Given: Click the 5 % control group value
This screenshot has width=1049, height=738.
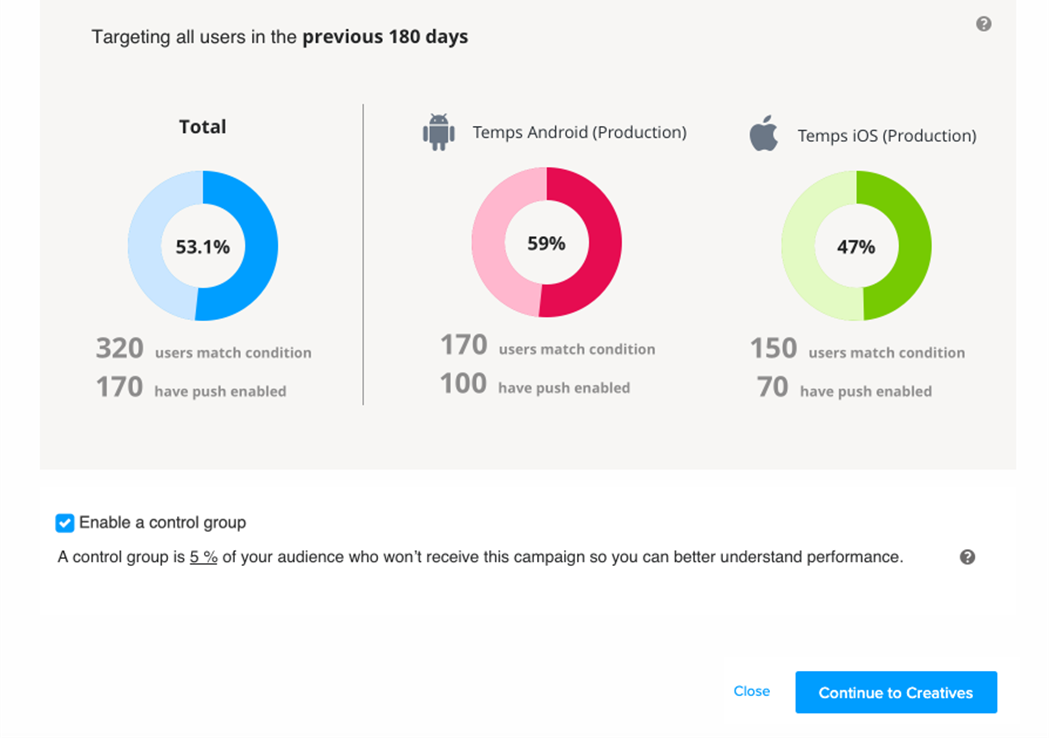Looking at the screenshot, I should click(203, 557).
